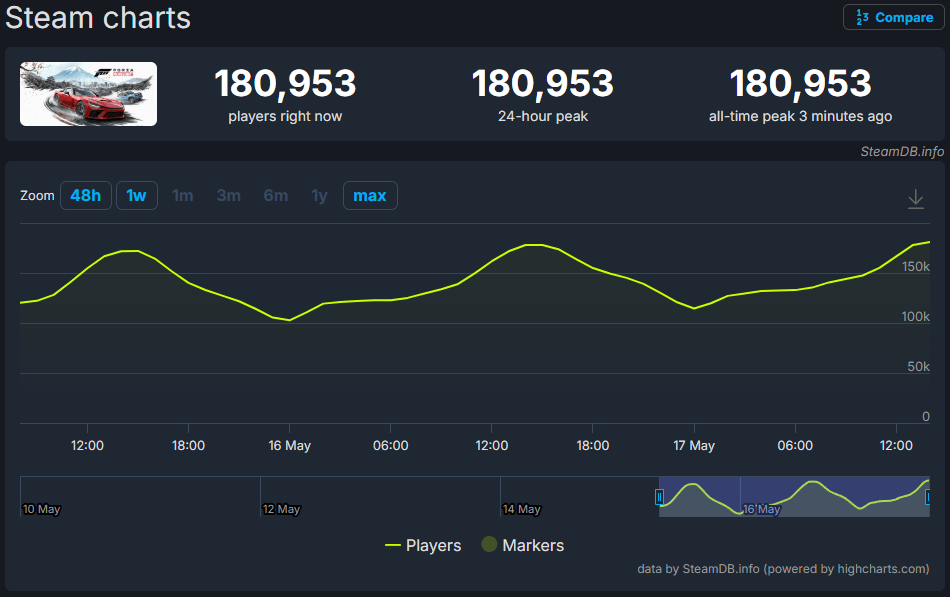This screenshot has height=597, width=950.
Task: Click the 50k y-axis label
Action: 918,367
